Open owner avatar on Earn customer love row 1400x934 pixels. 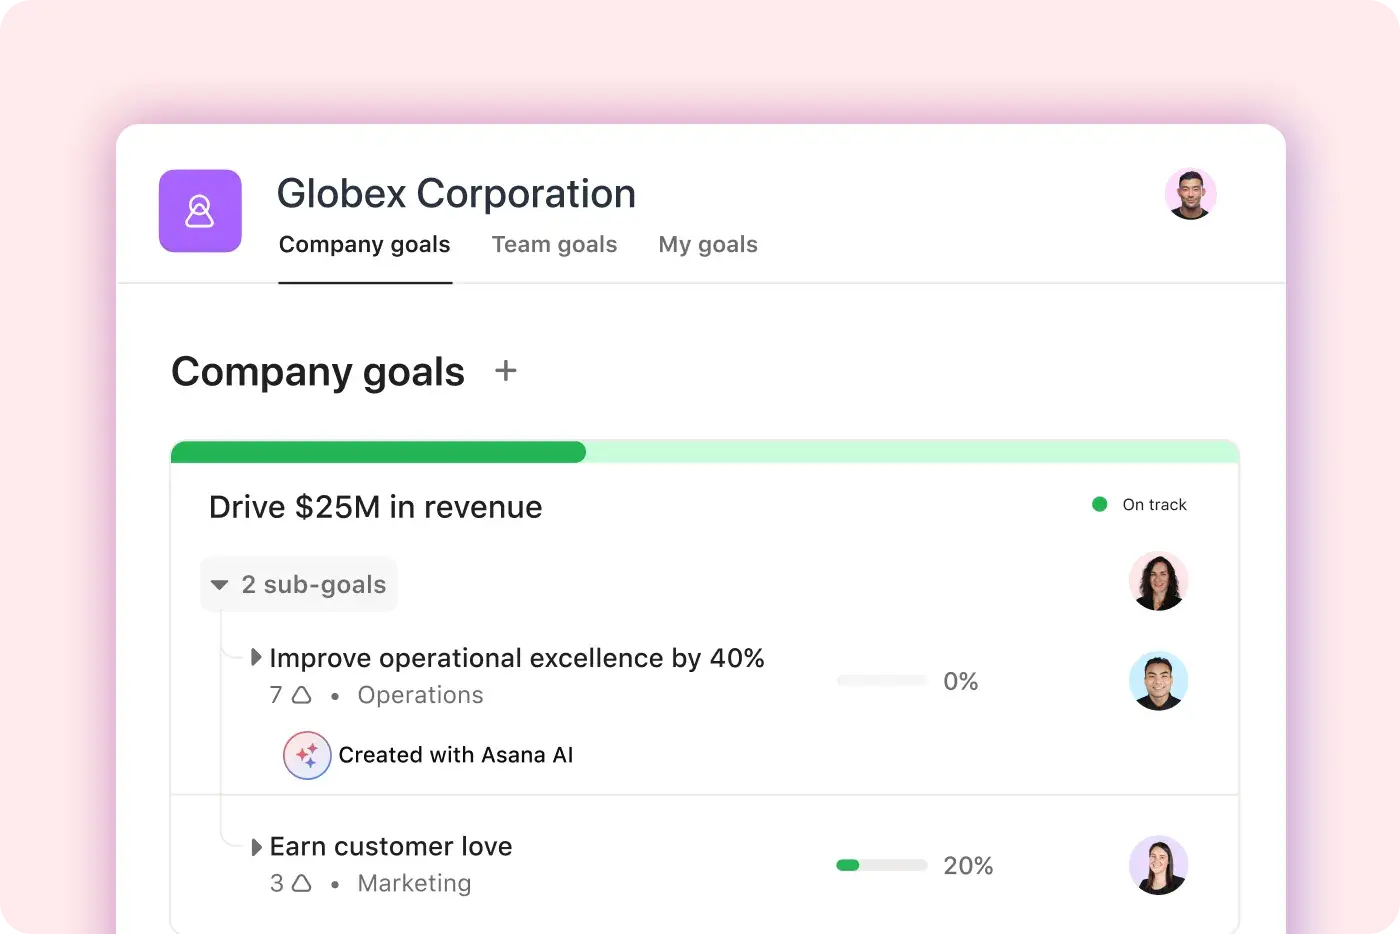(1159, 865)
